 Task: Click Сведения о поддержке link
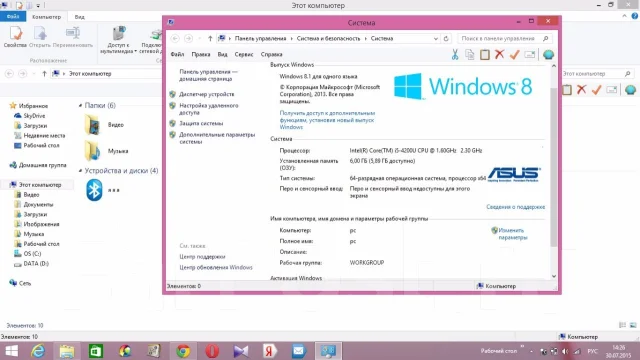[516, 207]
